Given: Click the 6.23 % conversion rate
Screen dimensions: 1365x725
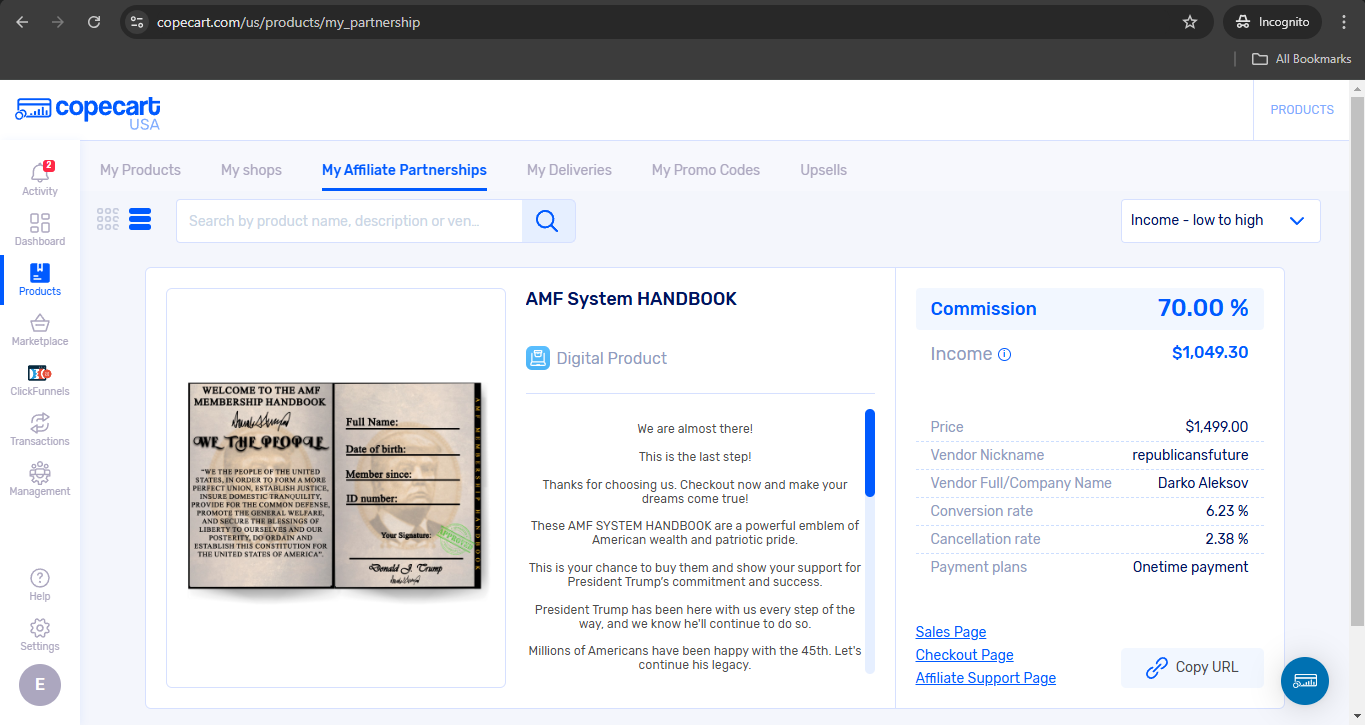Looking at the screenshot, I should (1227, 511).
